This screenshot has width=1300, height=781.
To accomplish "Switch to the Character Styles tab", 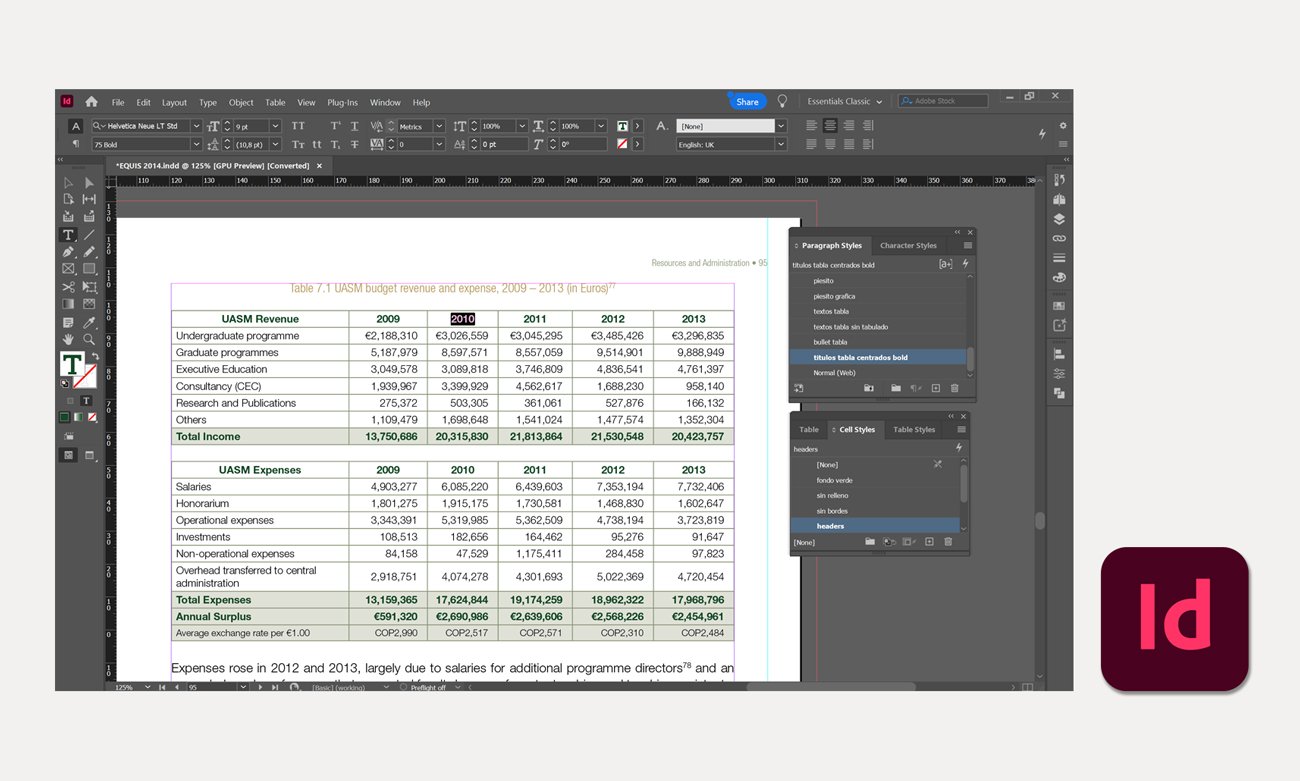I will click(x=908, y=245).
